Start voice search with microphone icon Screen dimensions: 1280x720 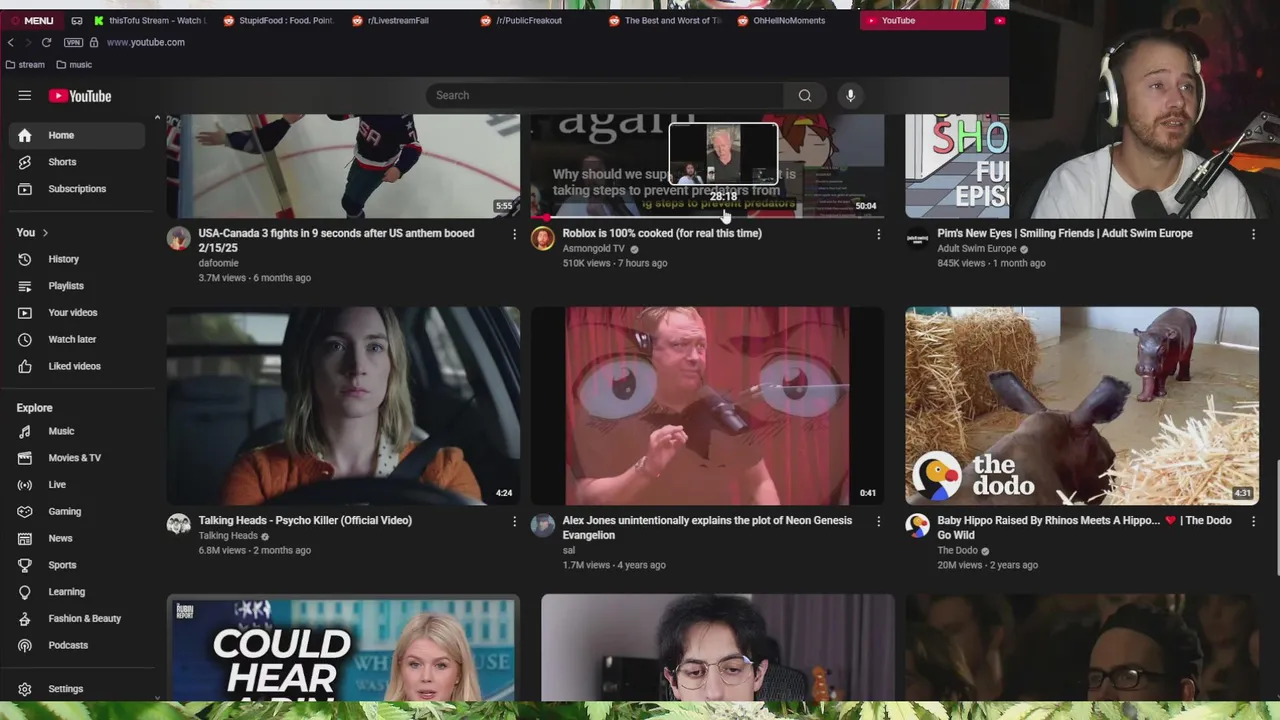[850, 95]
